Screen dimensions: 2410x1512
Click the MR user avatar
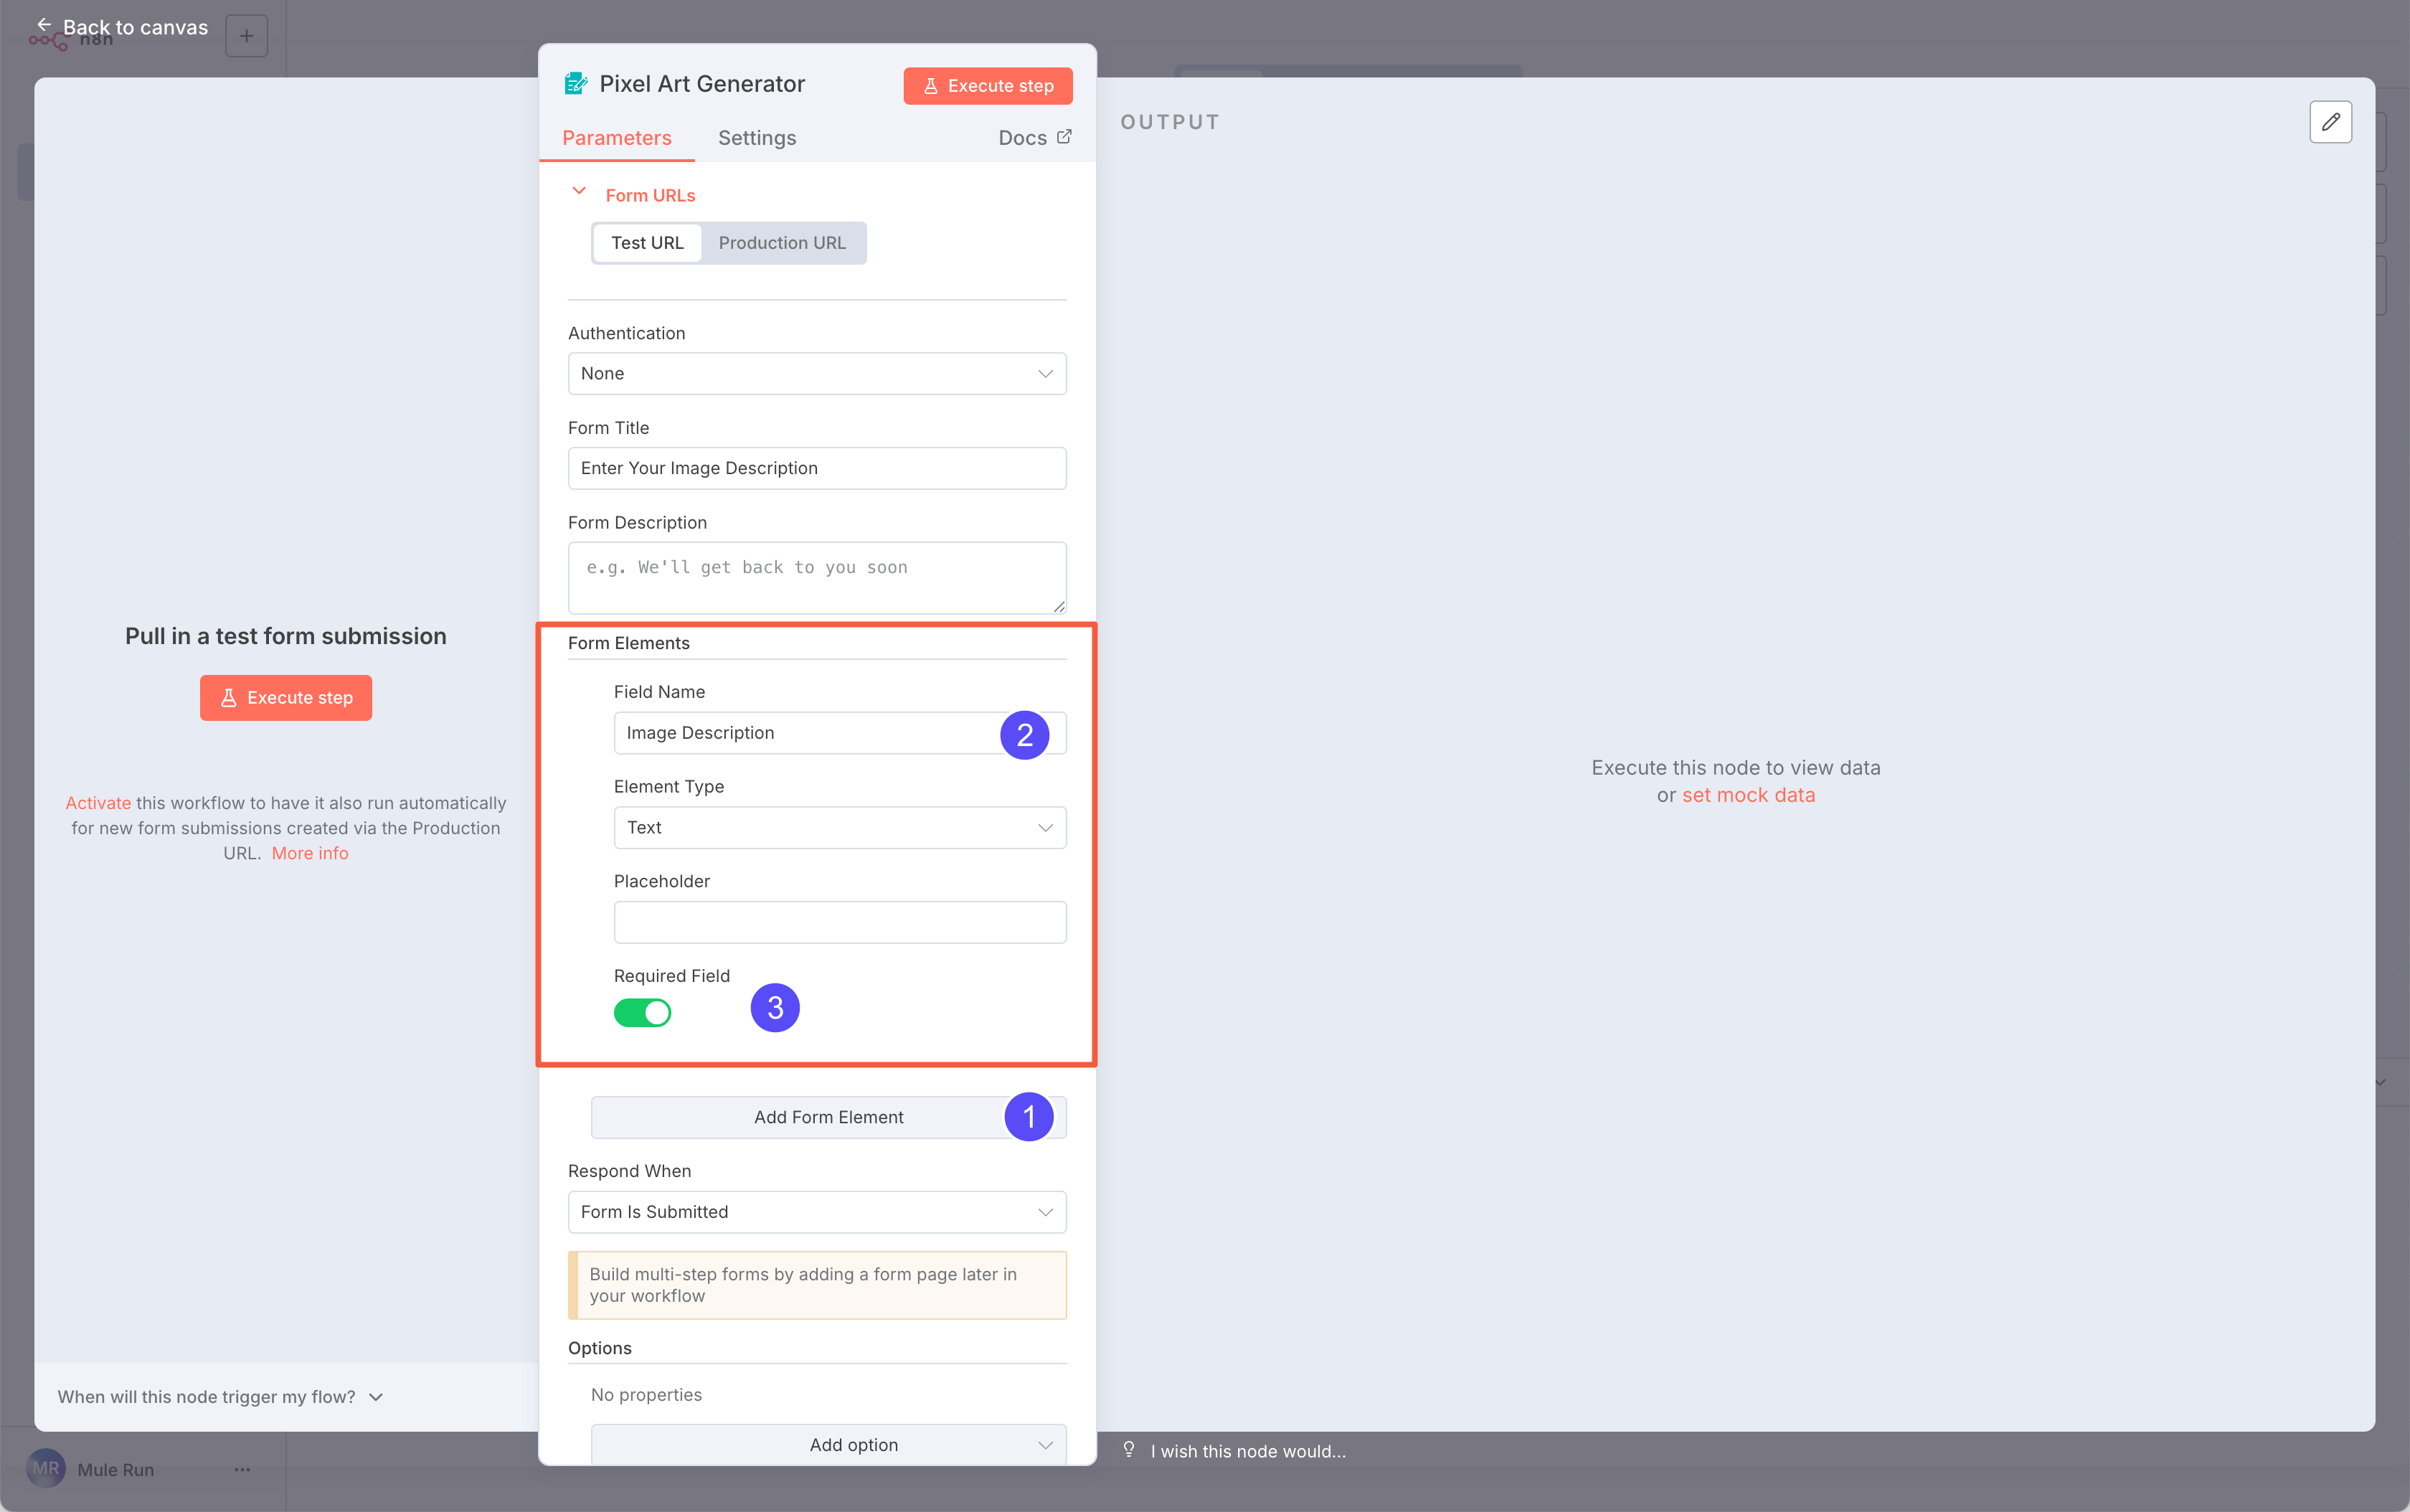46,1468
